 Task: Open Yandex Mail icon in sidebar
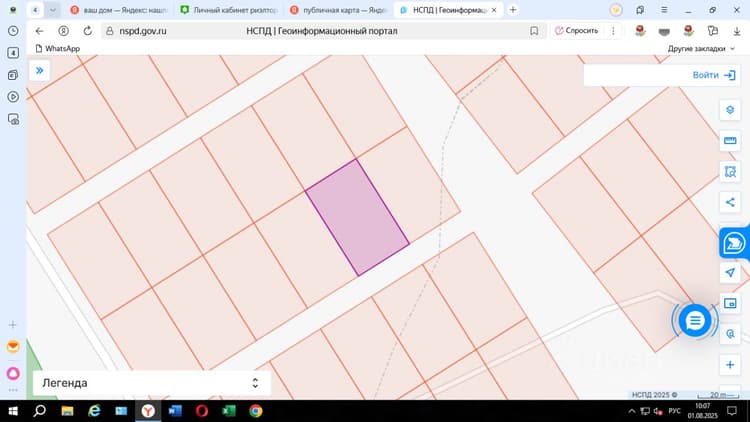pos(13,346)
